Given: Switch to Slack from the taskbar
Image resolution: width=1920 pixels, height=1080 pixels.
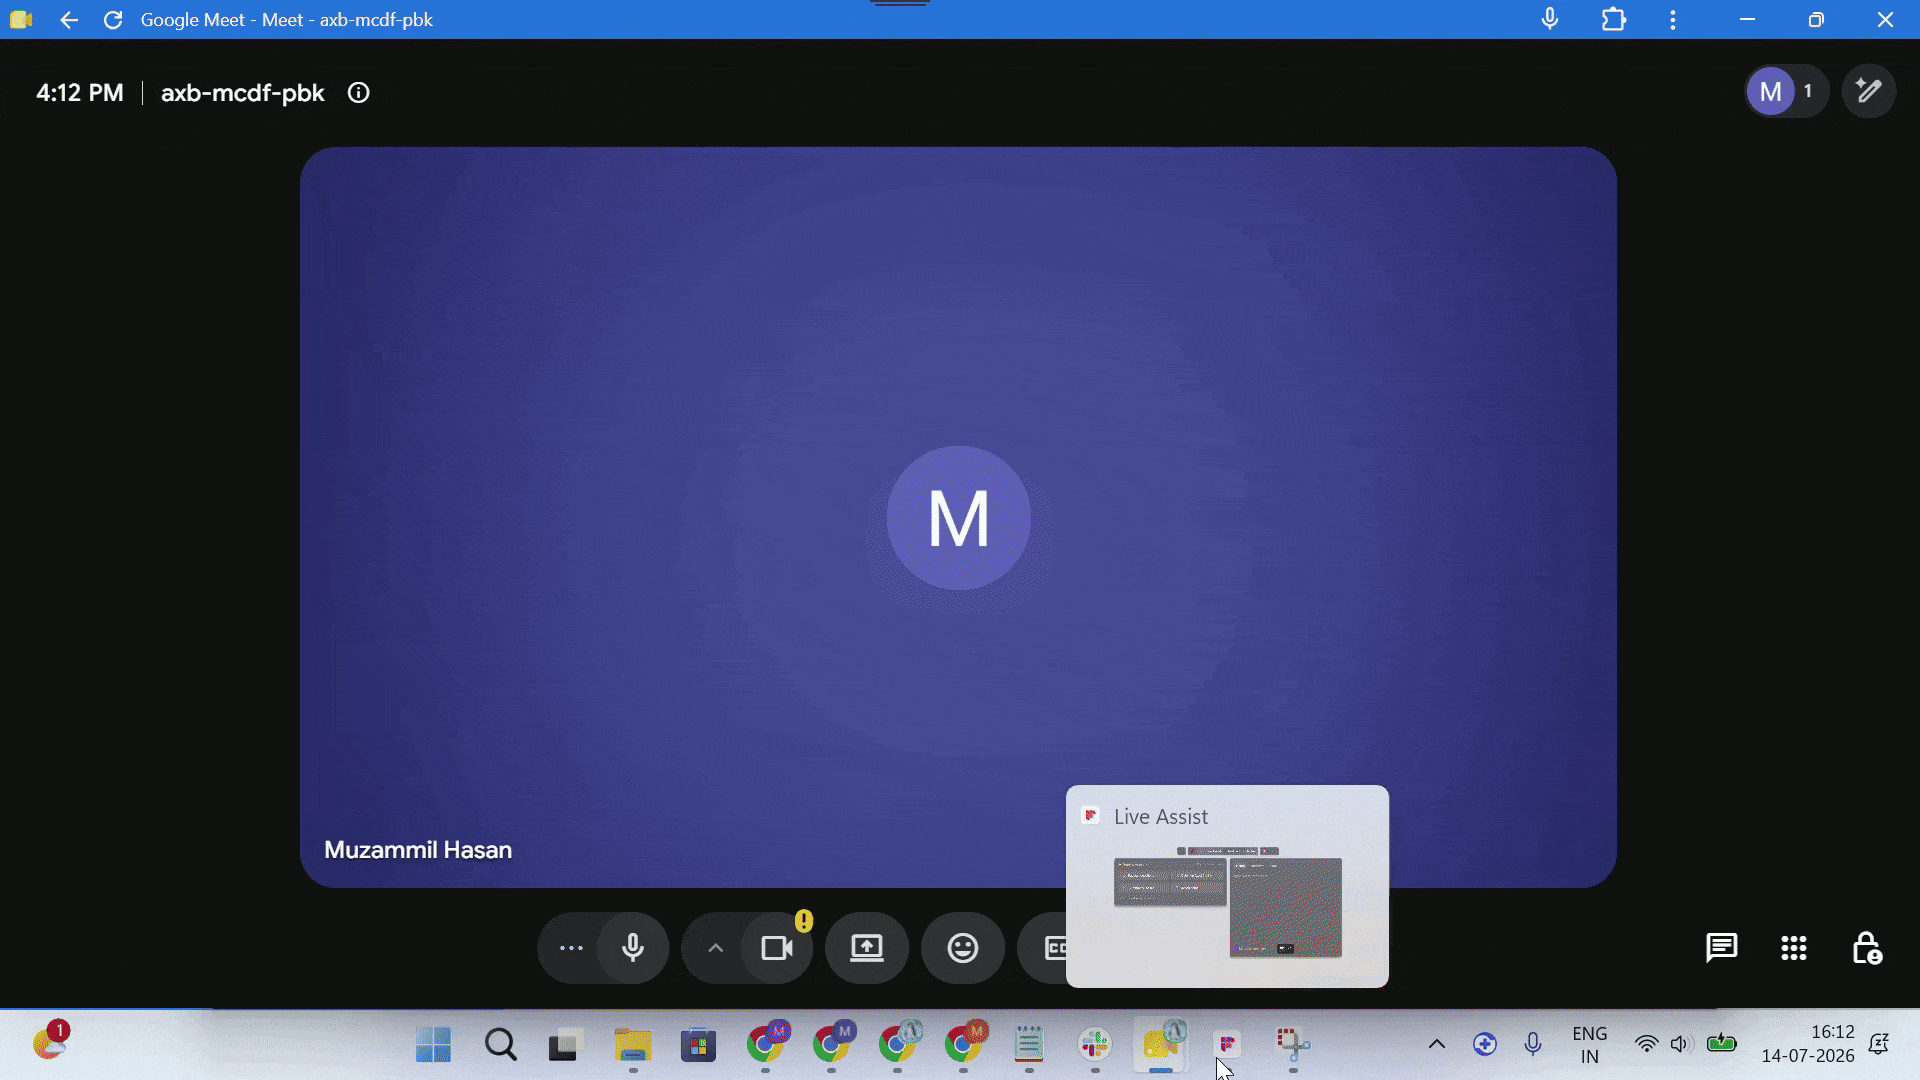Looking at the screenshot, I should 1095,1045.
